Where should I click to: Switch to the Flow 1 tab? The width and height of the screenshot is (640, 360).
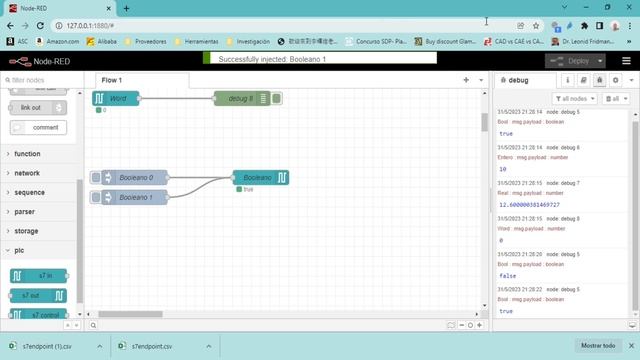coord(141,80)
